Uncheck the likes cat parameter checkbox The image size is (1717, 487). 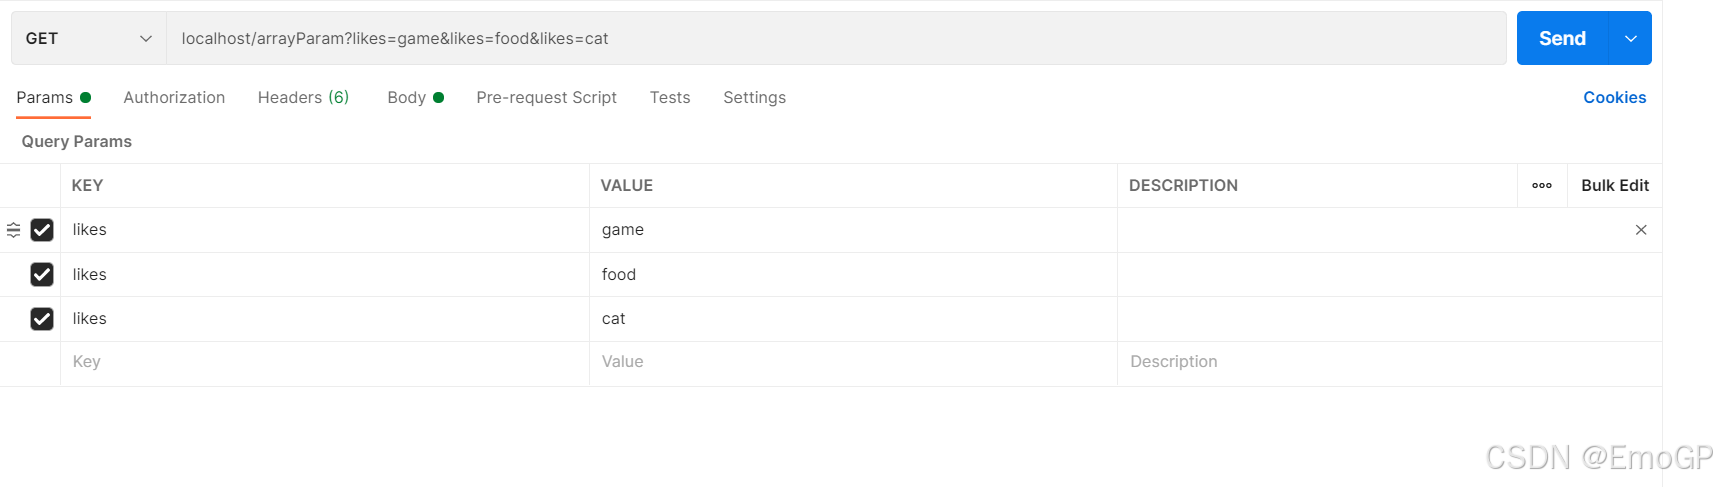tap(42, 319)
